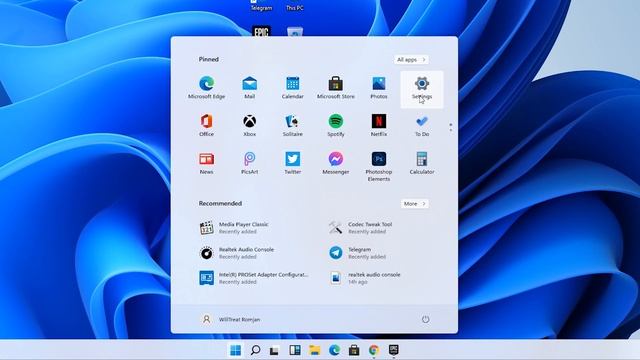The image size is (640, 360).
Task: Start the Solitaire game
Action: tap(293, 125)
